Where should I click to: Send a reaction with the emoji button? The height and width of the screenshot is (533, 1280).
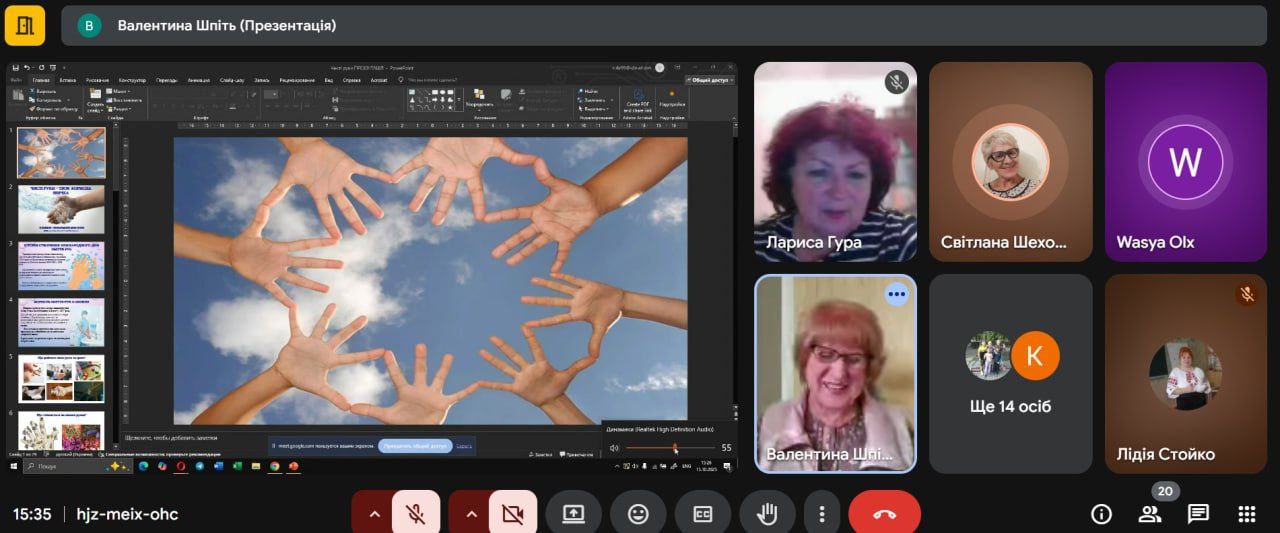click(638, 514)
